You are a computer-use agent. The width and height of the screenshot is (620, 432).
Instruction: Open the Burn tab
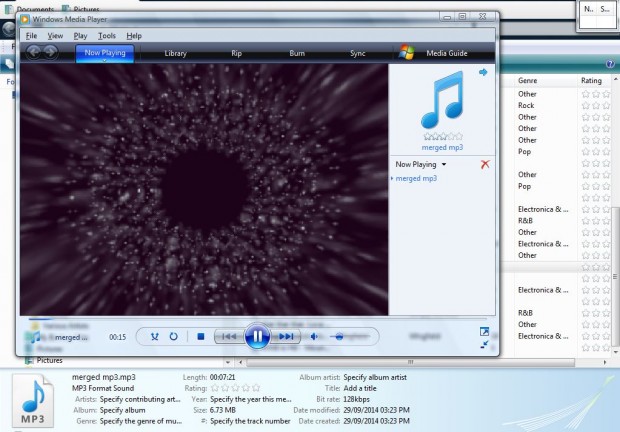point(297,53)
